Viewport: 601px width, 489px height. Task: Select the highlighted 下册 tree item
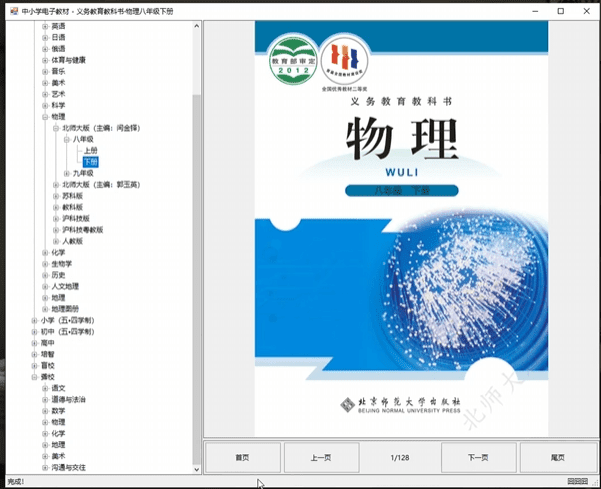pyautogui.click(x=90, y=161)
